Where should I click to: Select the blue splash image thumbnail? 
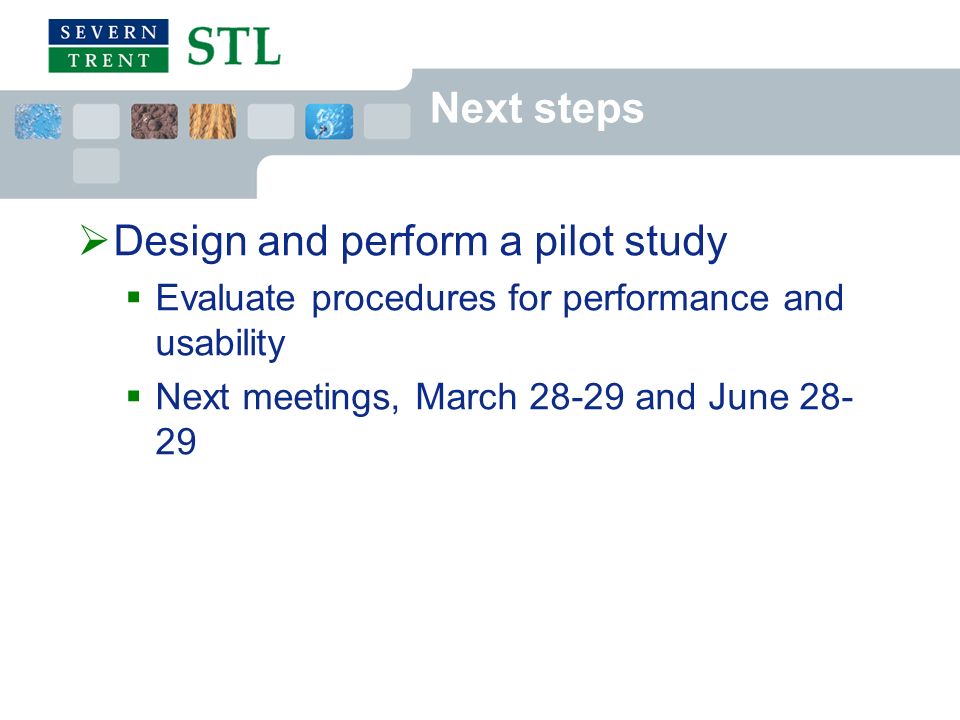tap(329, 121)
